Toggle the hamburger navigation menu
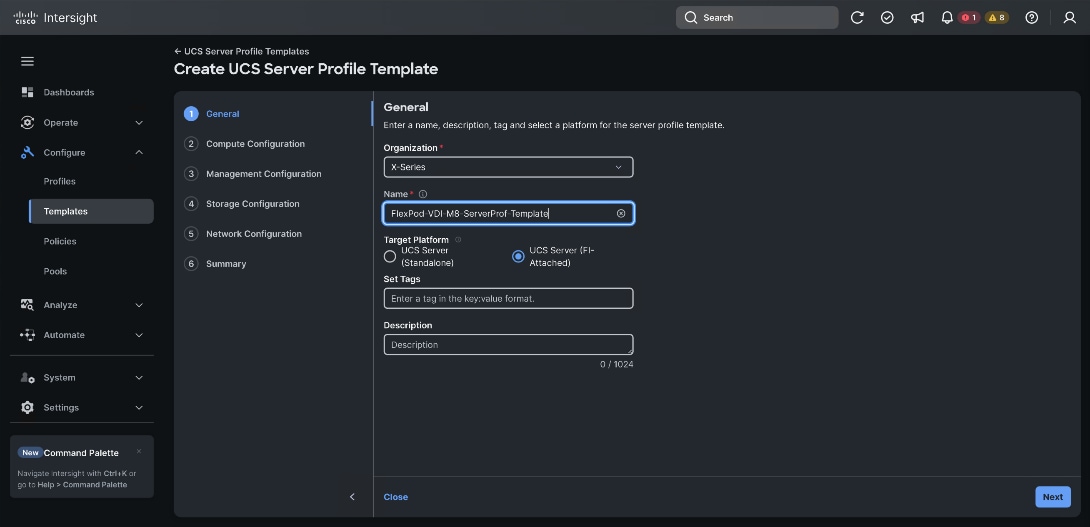Screen dimensions: 1090x527 27,61
